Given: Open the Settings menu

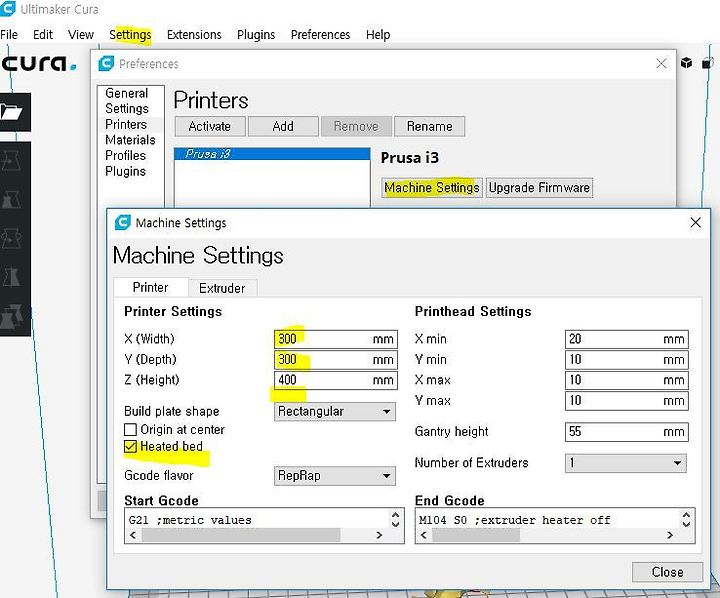Looking at the screenshot, I should pyautogui.click(x=130, y=34).
